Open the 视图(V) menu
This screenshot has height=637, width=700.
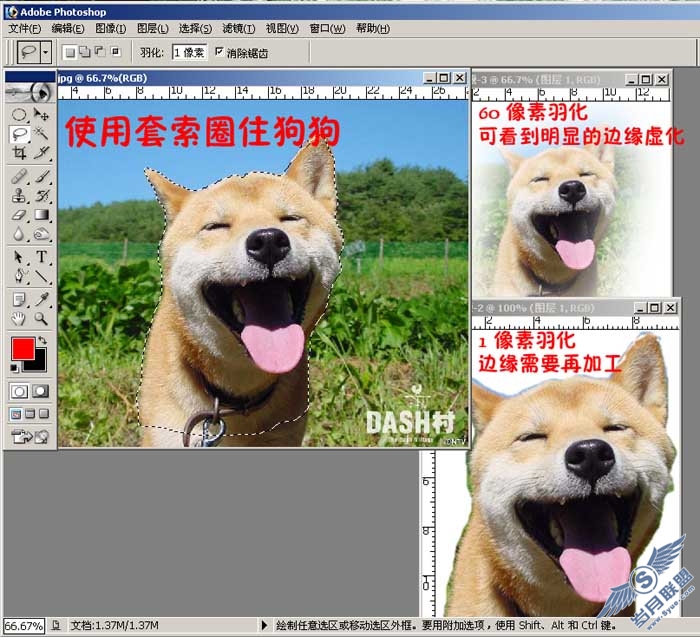tap(282, 29)
